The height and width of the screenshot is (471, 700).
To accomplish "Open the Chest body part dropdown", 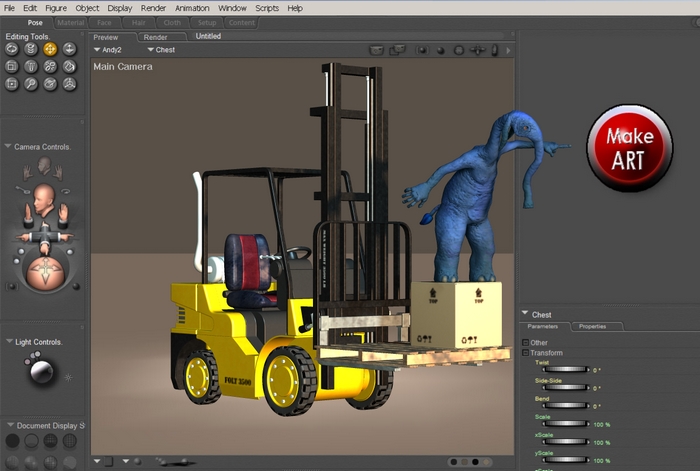I will tap(161, 49).
